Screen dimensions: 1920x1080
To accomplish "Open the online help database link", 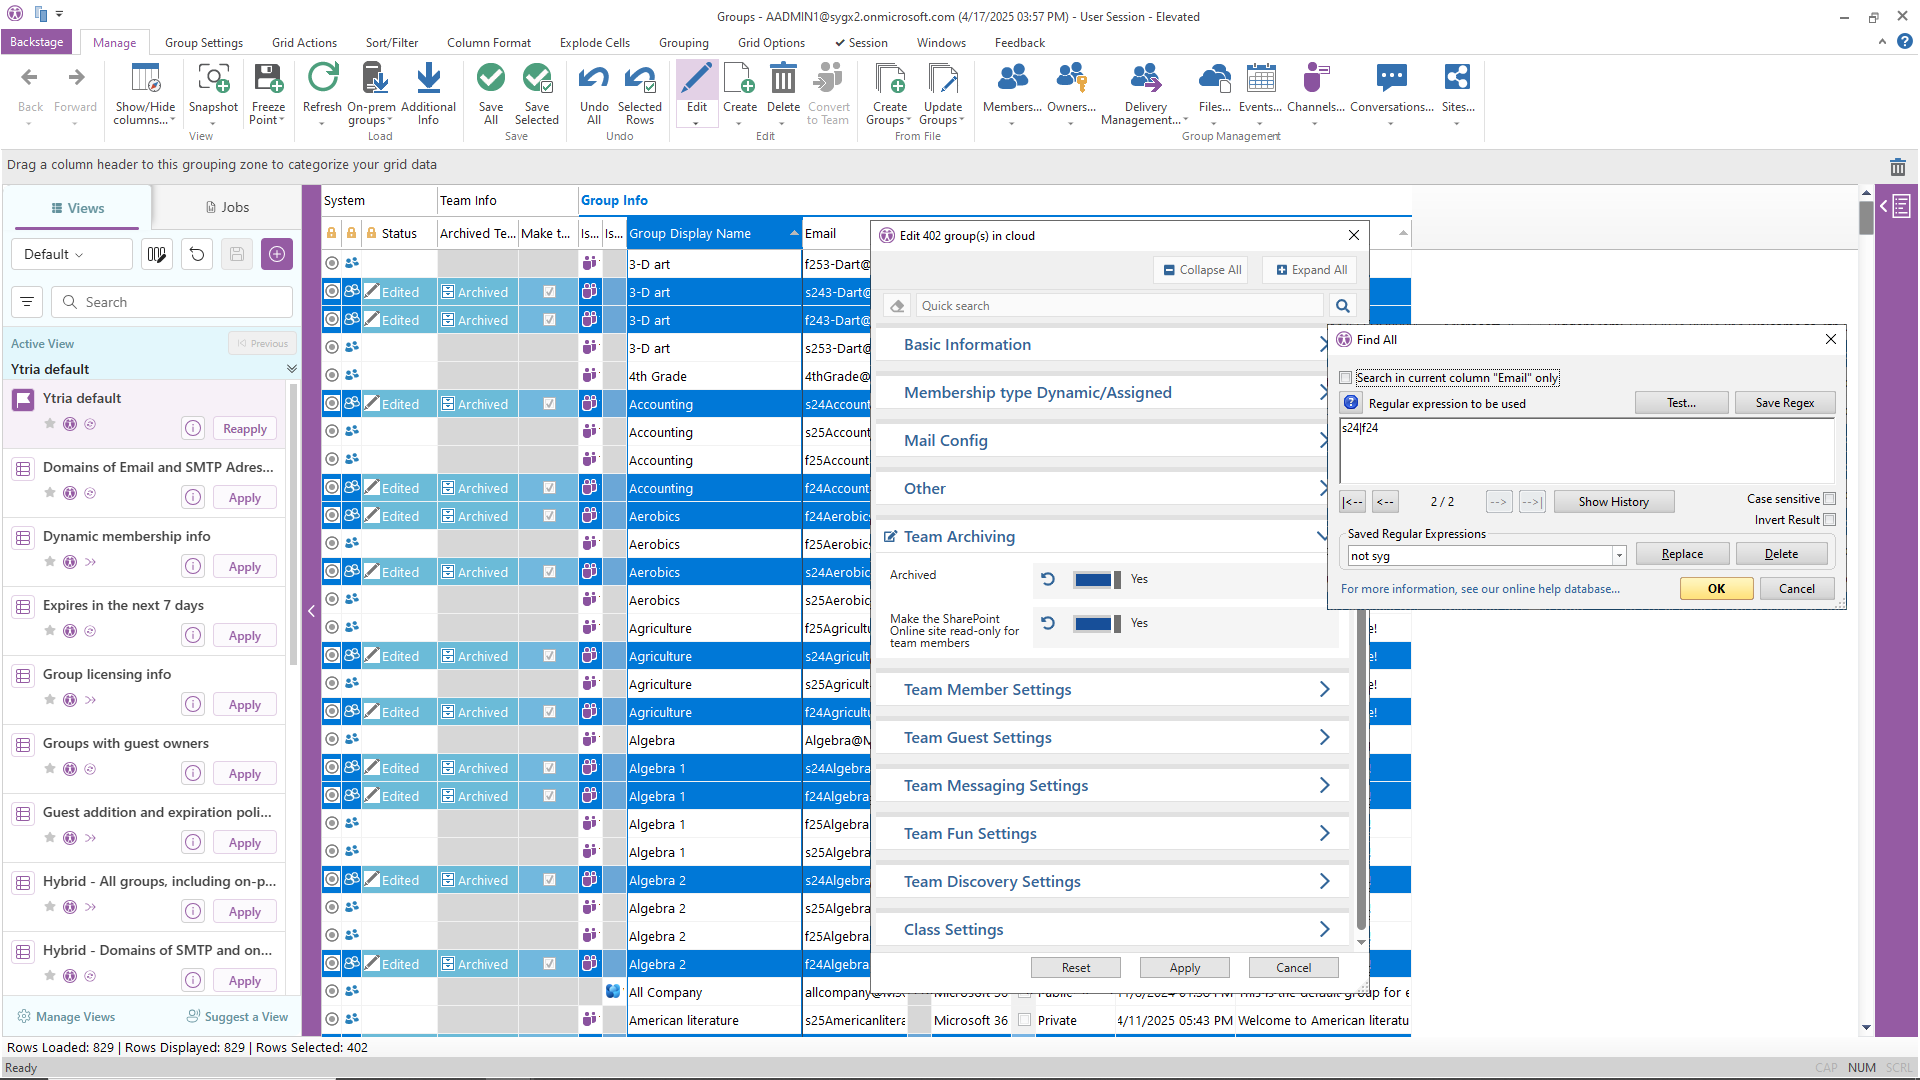I will click(x=1480, y=589).
